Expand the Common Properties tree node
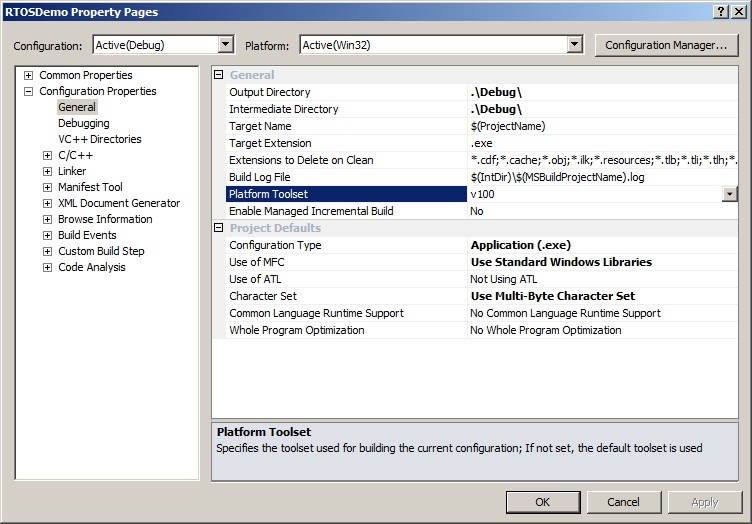 [x=28, y=75]
